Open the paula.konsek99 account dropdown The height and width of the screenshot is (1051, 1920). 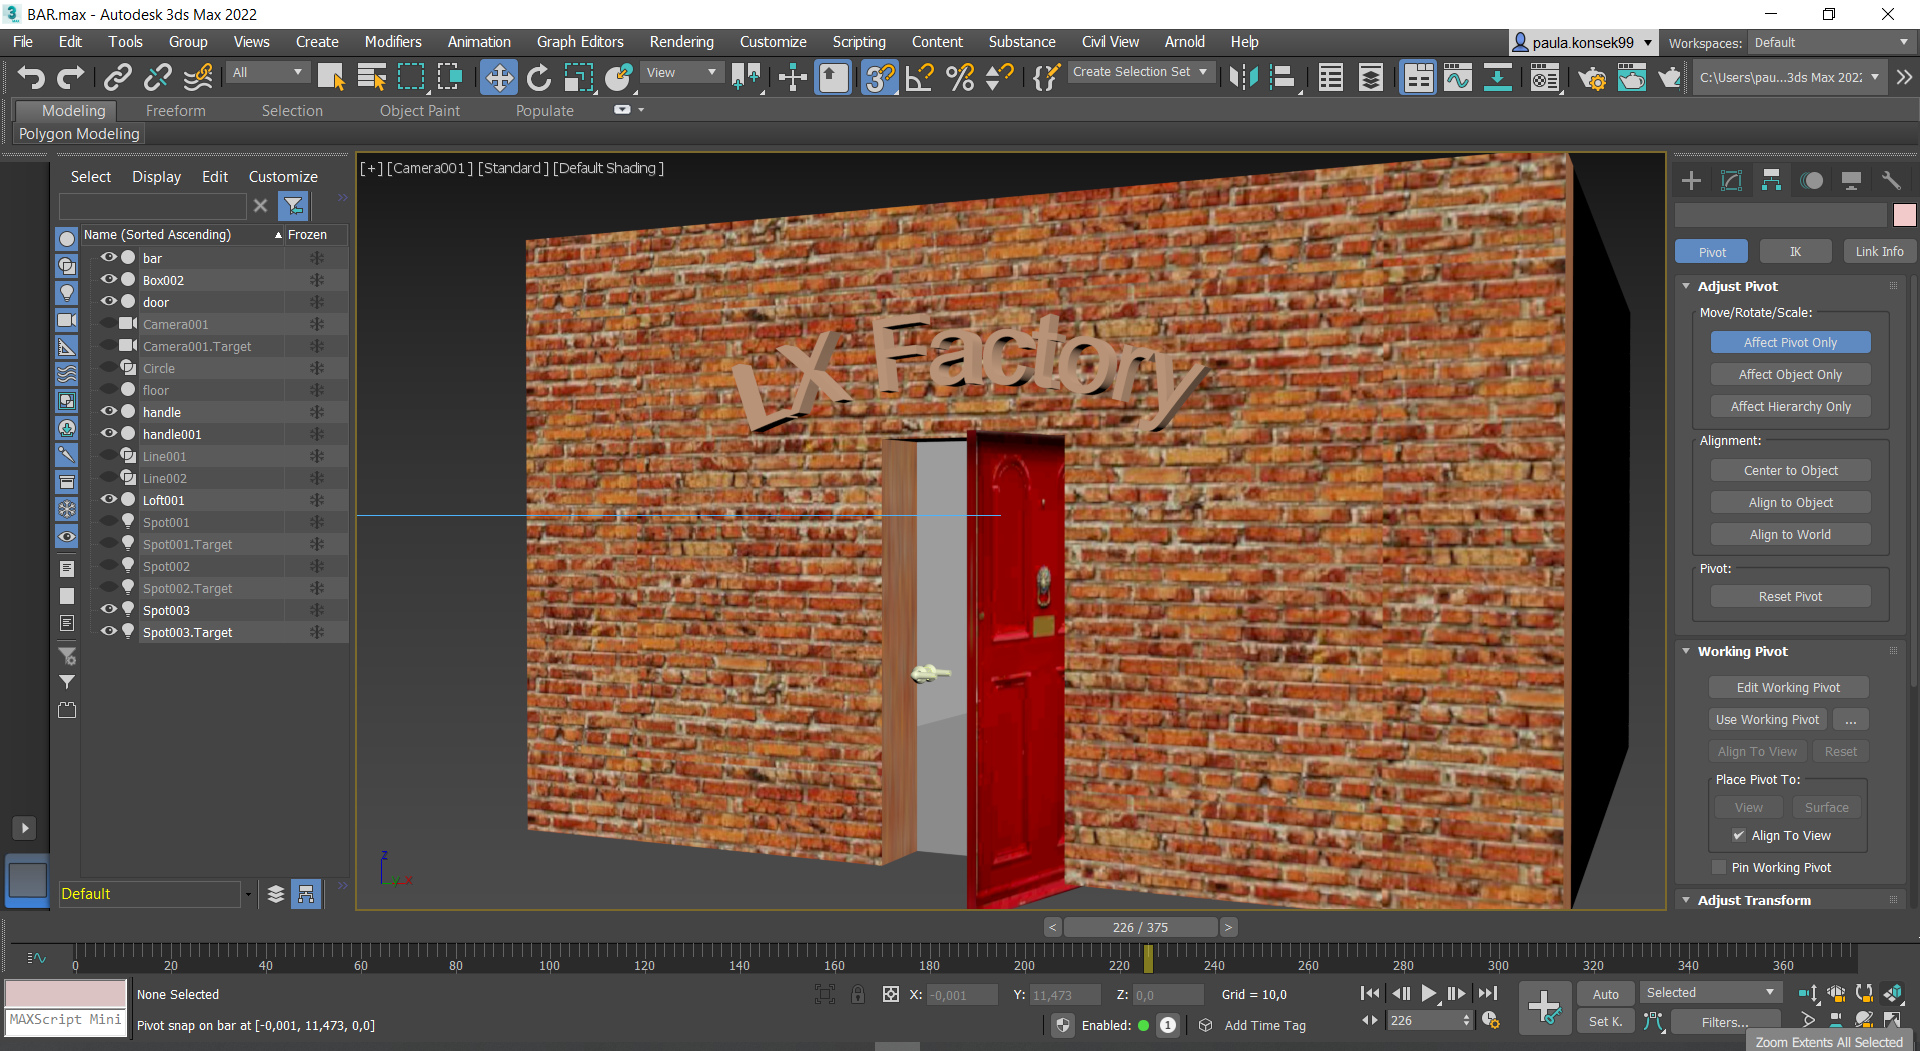click(1582, 42)
